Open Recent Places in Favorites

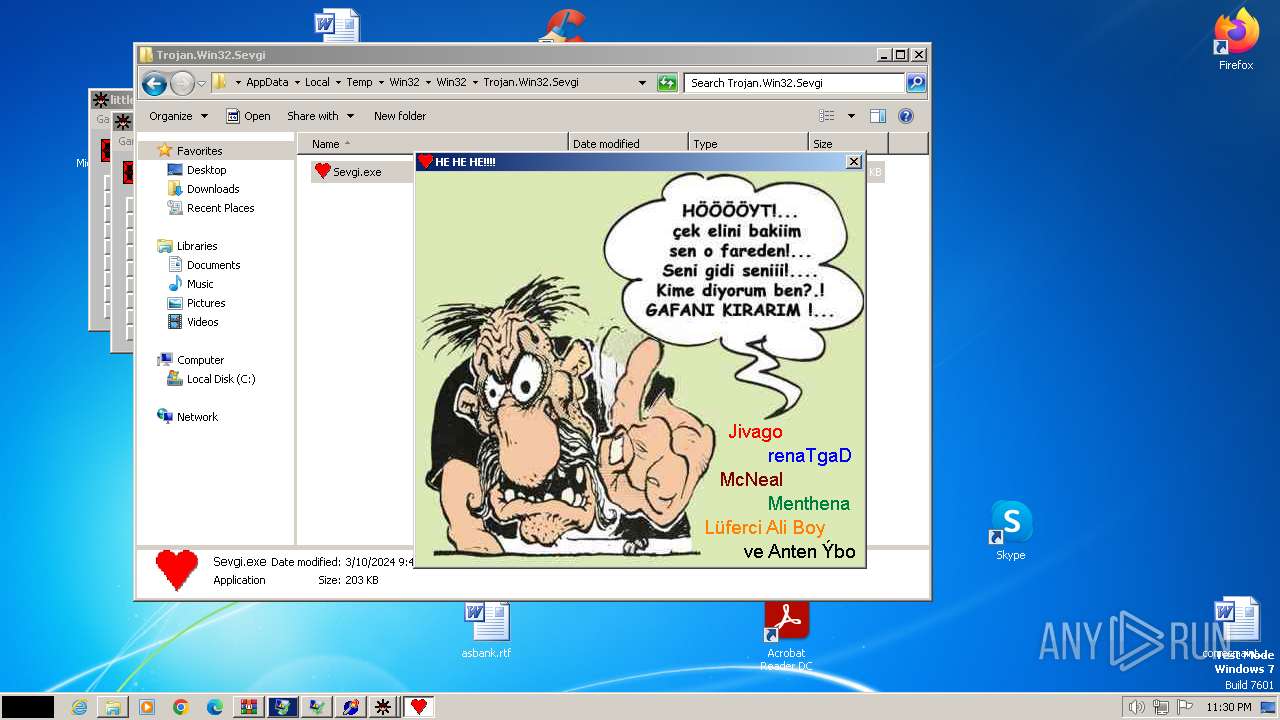pos(220,208)
